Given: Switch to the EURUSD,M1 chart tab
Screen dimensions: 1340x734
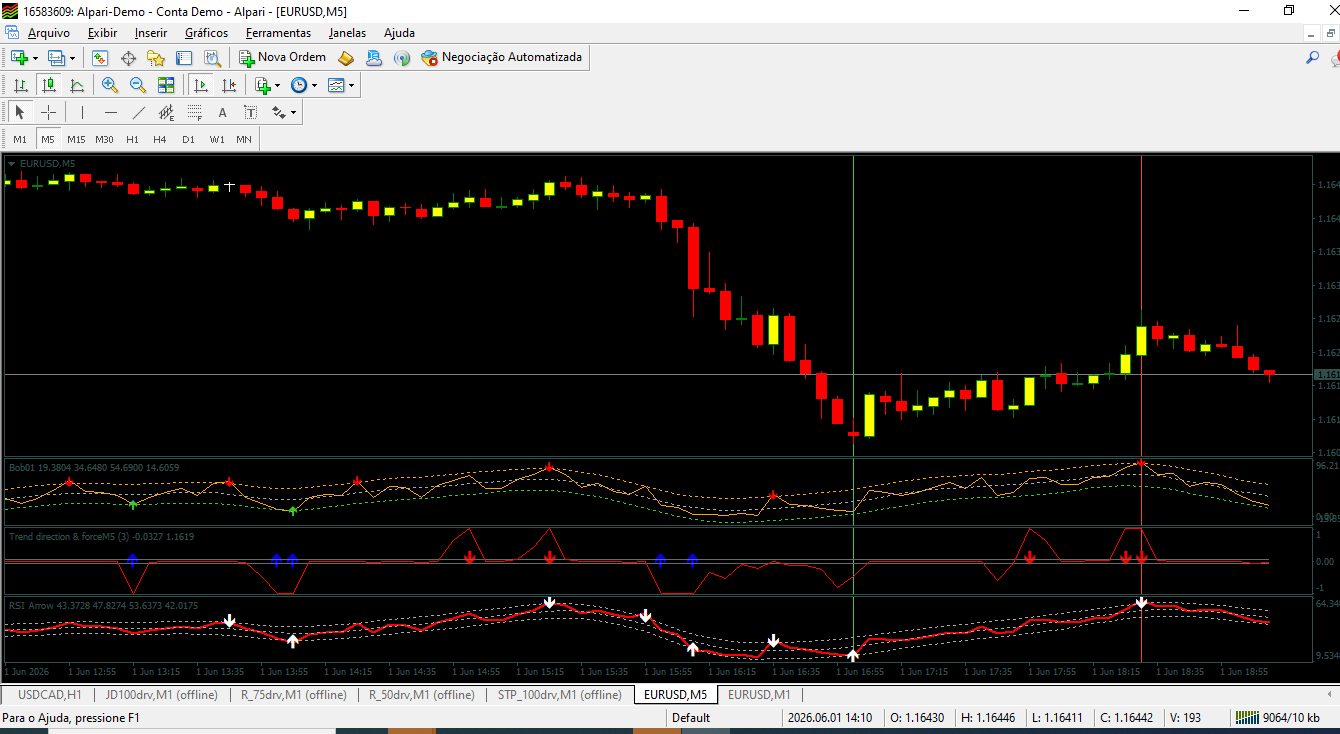Looking at the screenshot, I should point(759,694).
